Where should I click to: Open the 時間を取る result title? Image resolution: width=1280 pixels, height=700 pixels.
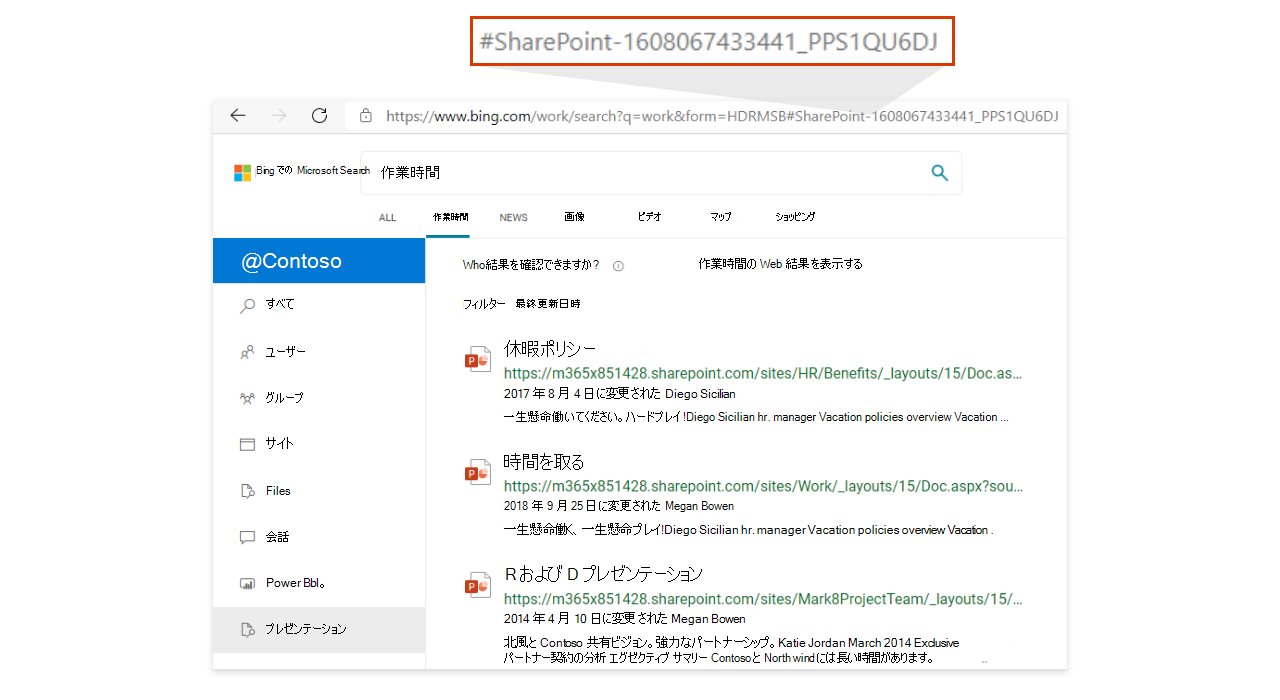coord(544,462)
